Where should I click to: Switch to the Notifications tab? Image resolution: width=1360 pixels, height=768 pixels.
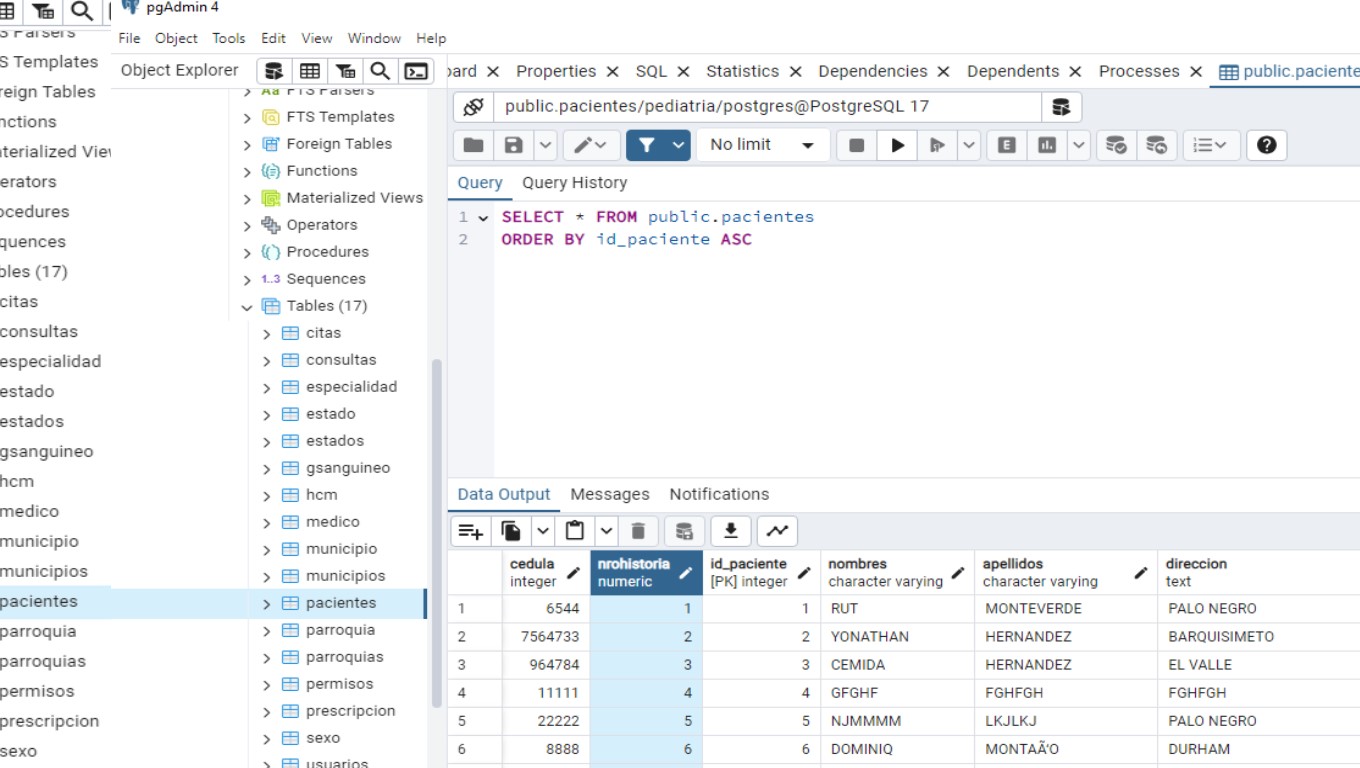point(719,494)
